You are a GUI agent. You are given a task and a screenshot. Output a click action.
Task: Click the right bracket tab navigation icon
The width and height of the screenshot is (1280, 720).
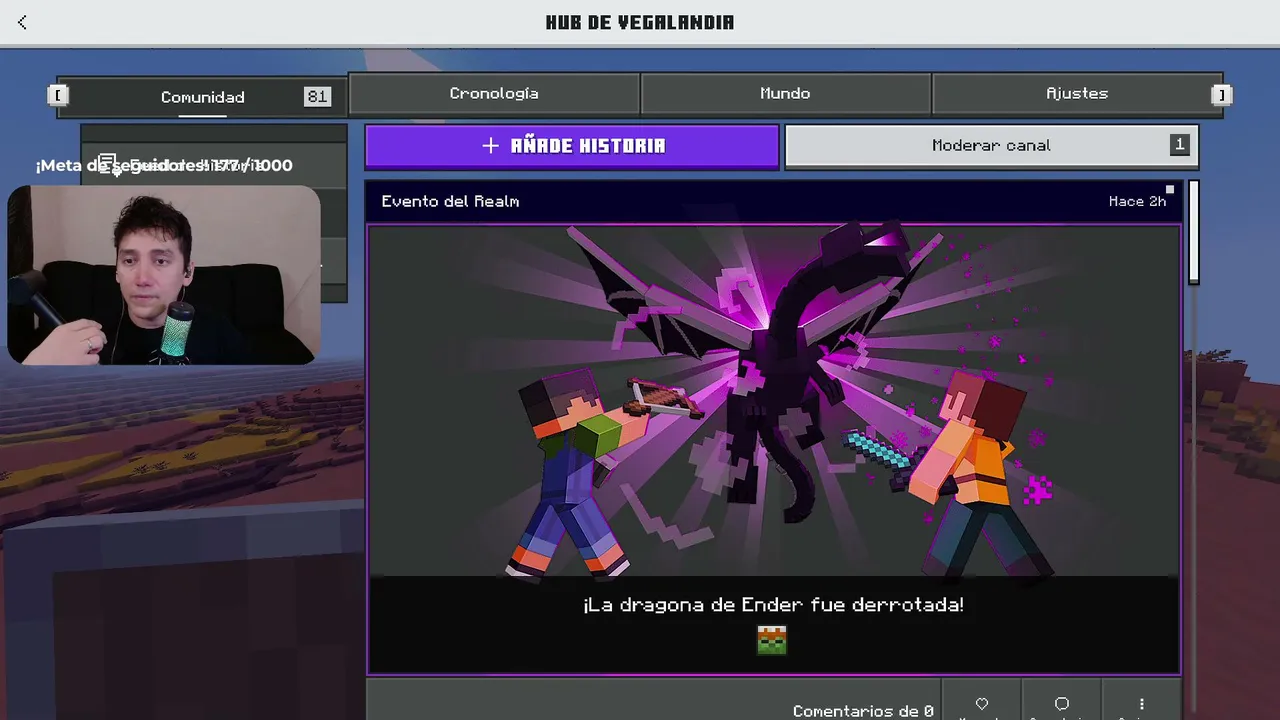click(x=1221, y=95)
